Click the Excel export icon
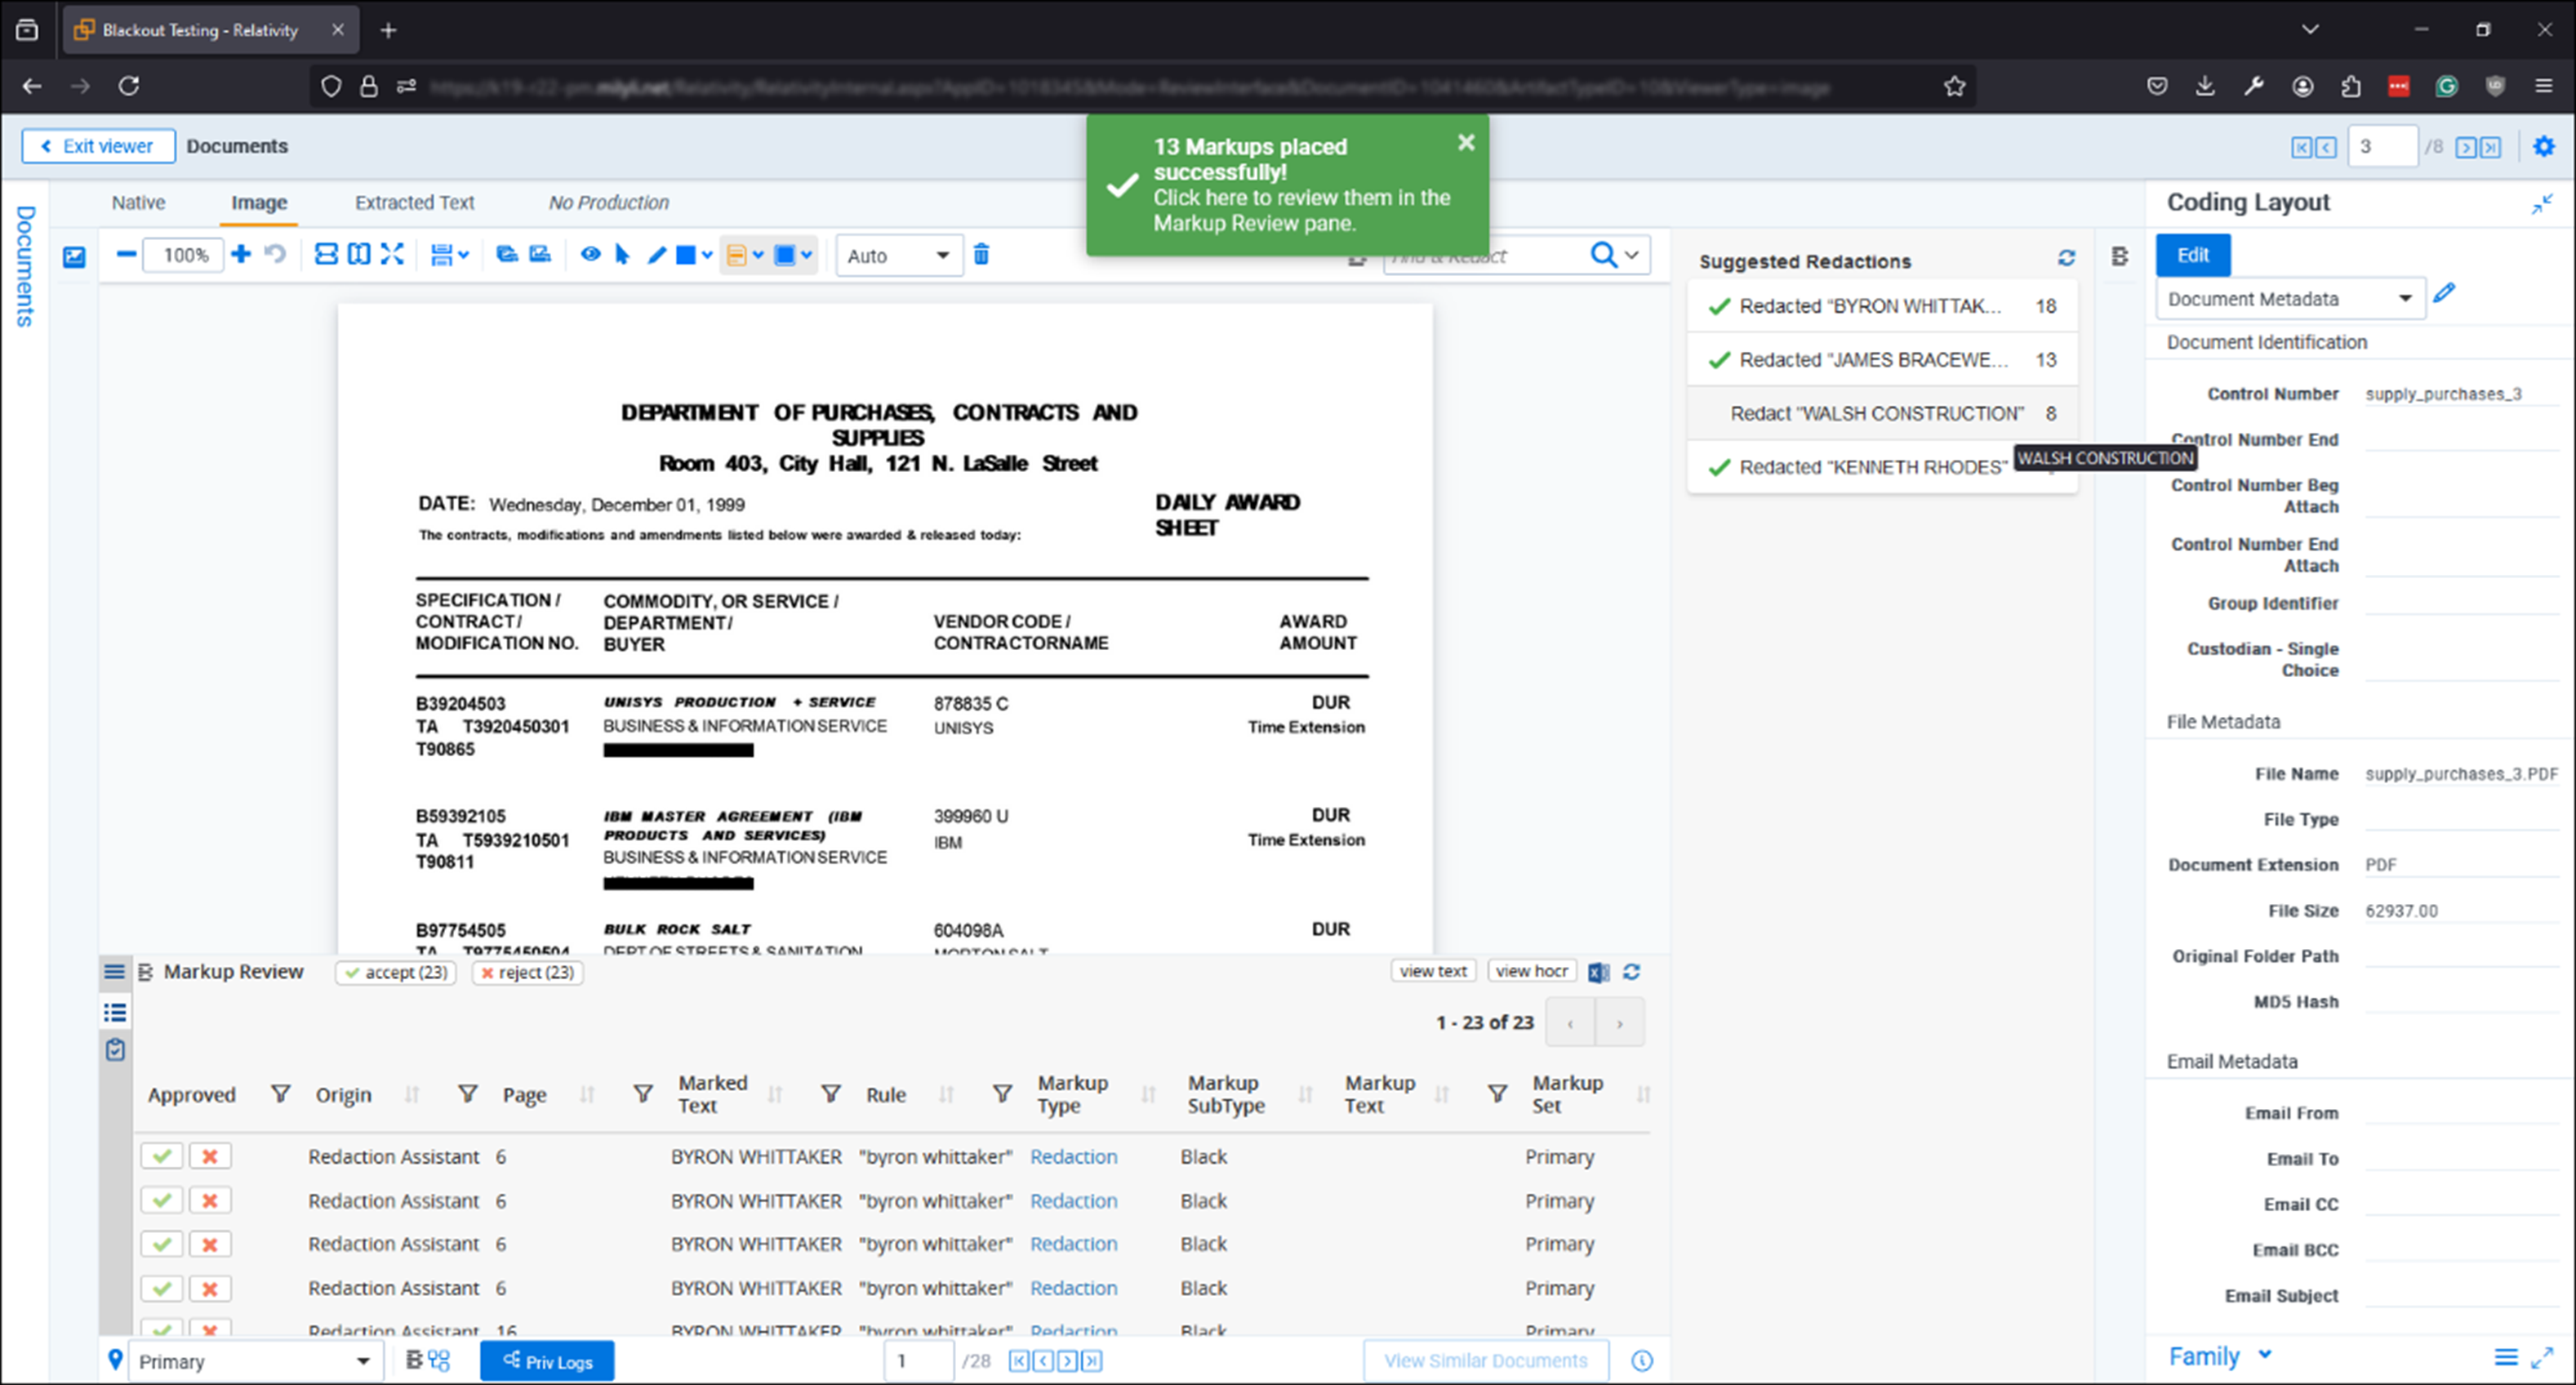 (x=1598, y=972)
